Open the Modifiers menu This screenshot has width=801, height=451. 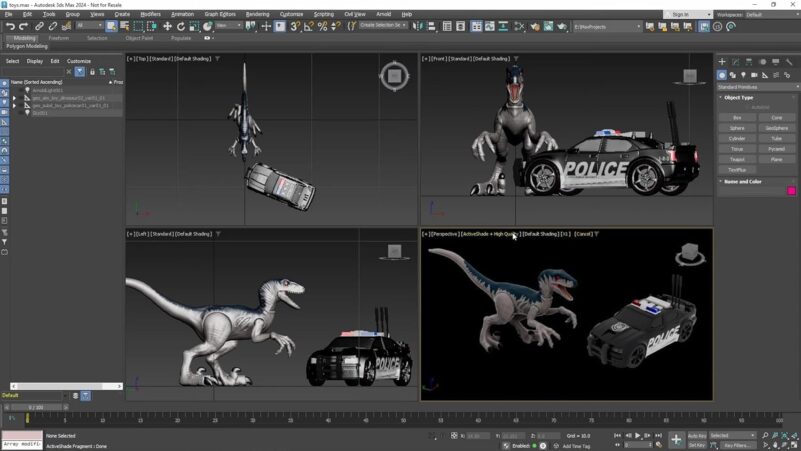[x=150, y=14]
